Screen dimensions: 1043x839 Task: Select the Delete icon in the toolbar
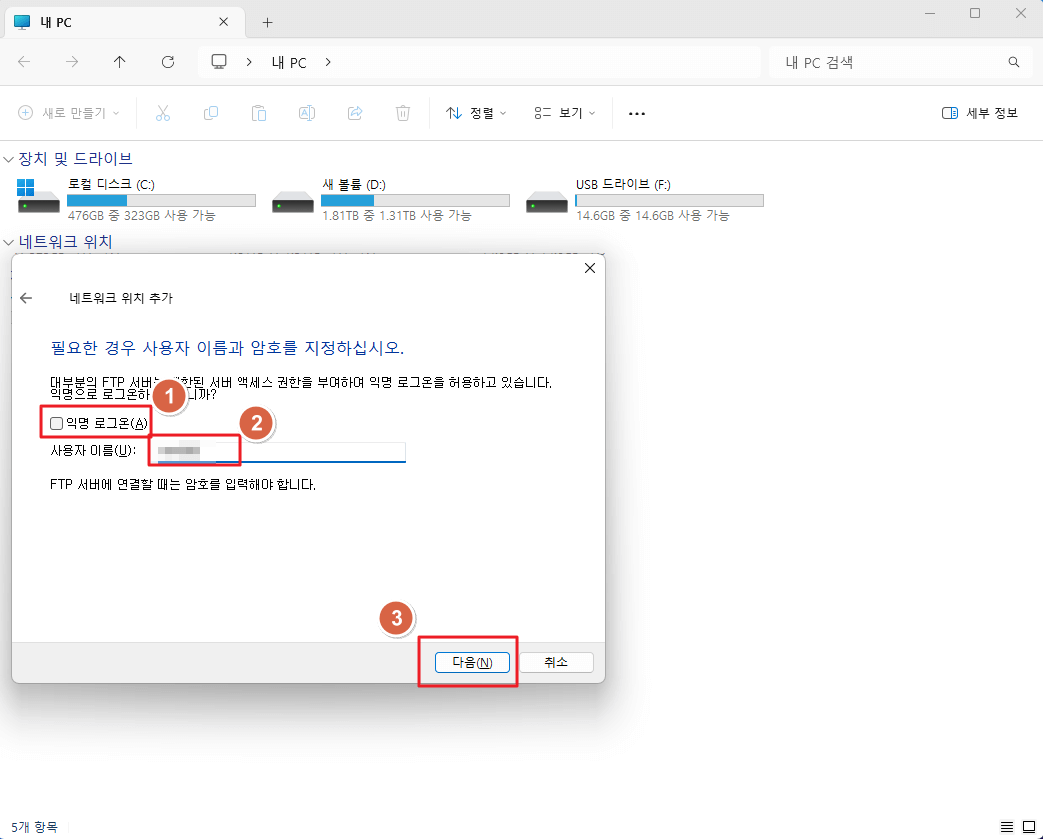tap(402, 112)
